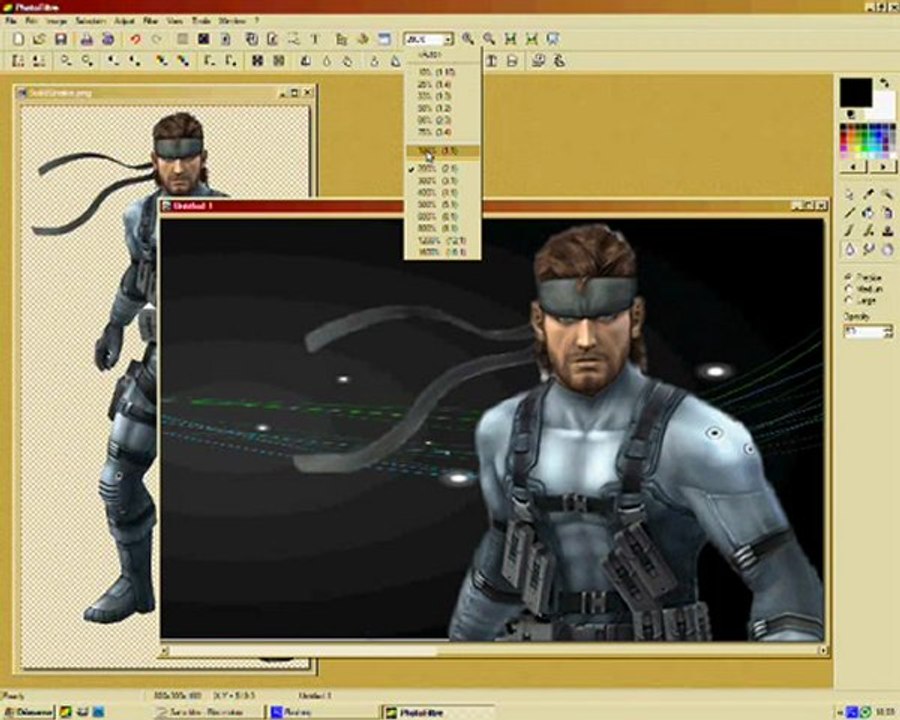Click the Zoom in magnifier icon
Screen dimensions: 900x720
click(x=468, y=39)
